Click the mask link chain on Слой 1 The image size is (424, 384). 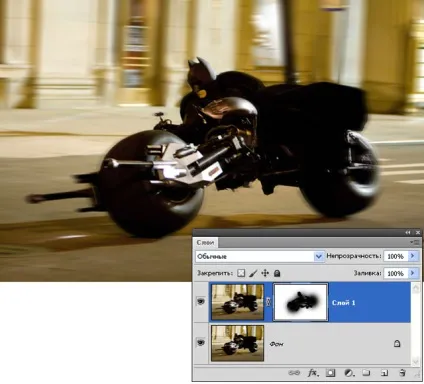268,302
